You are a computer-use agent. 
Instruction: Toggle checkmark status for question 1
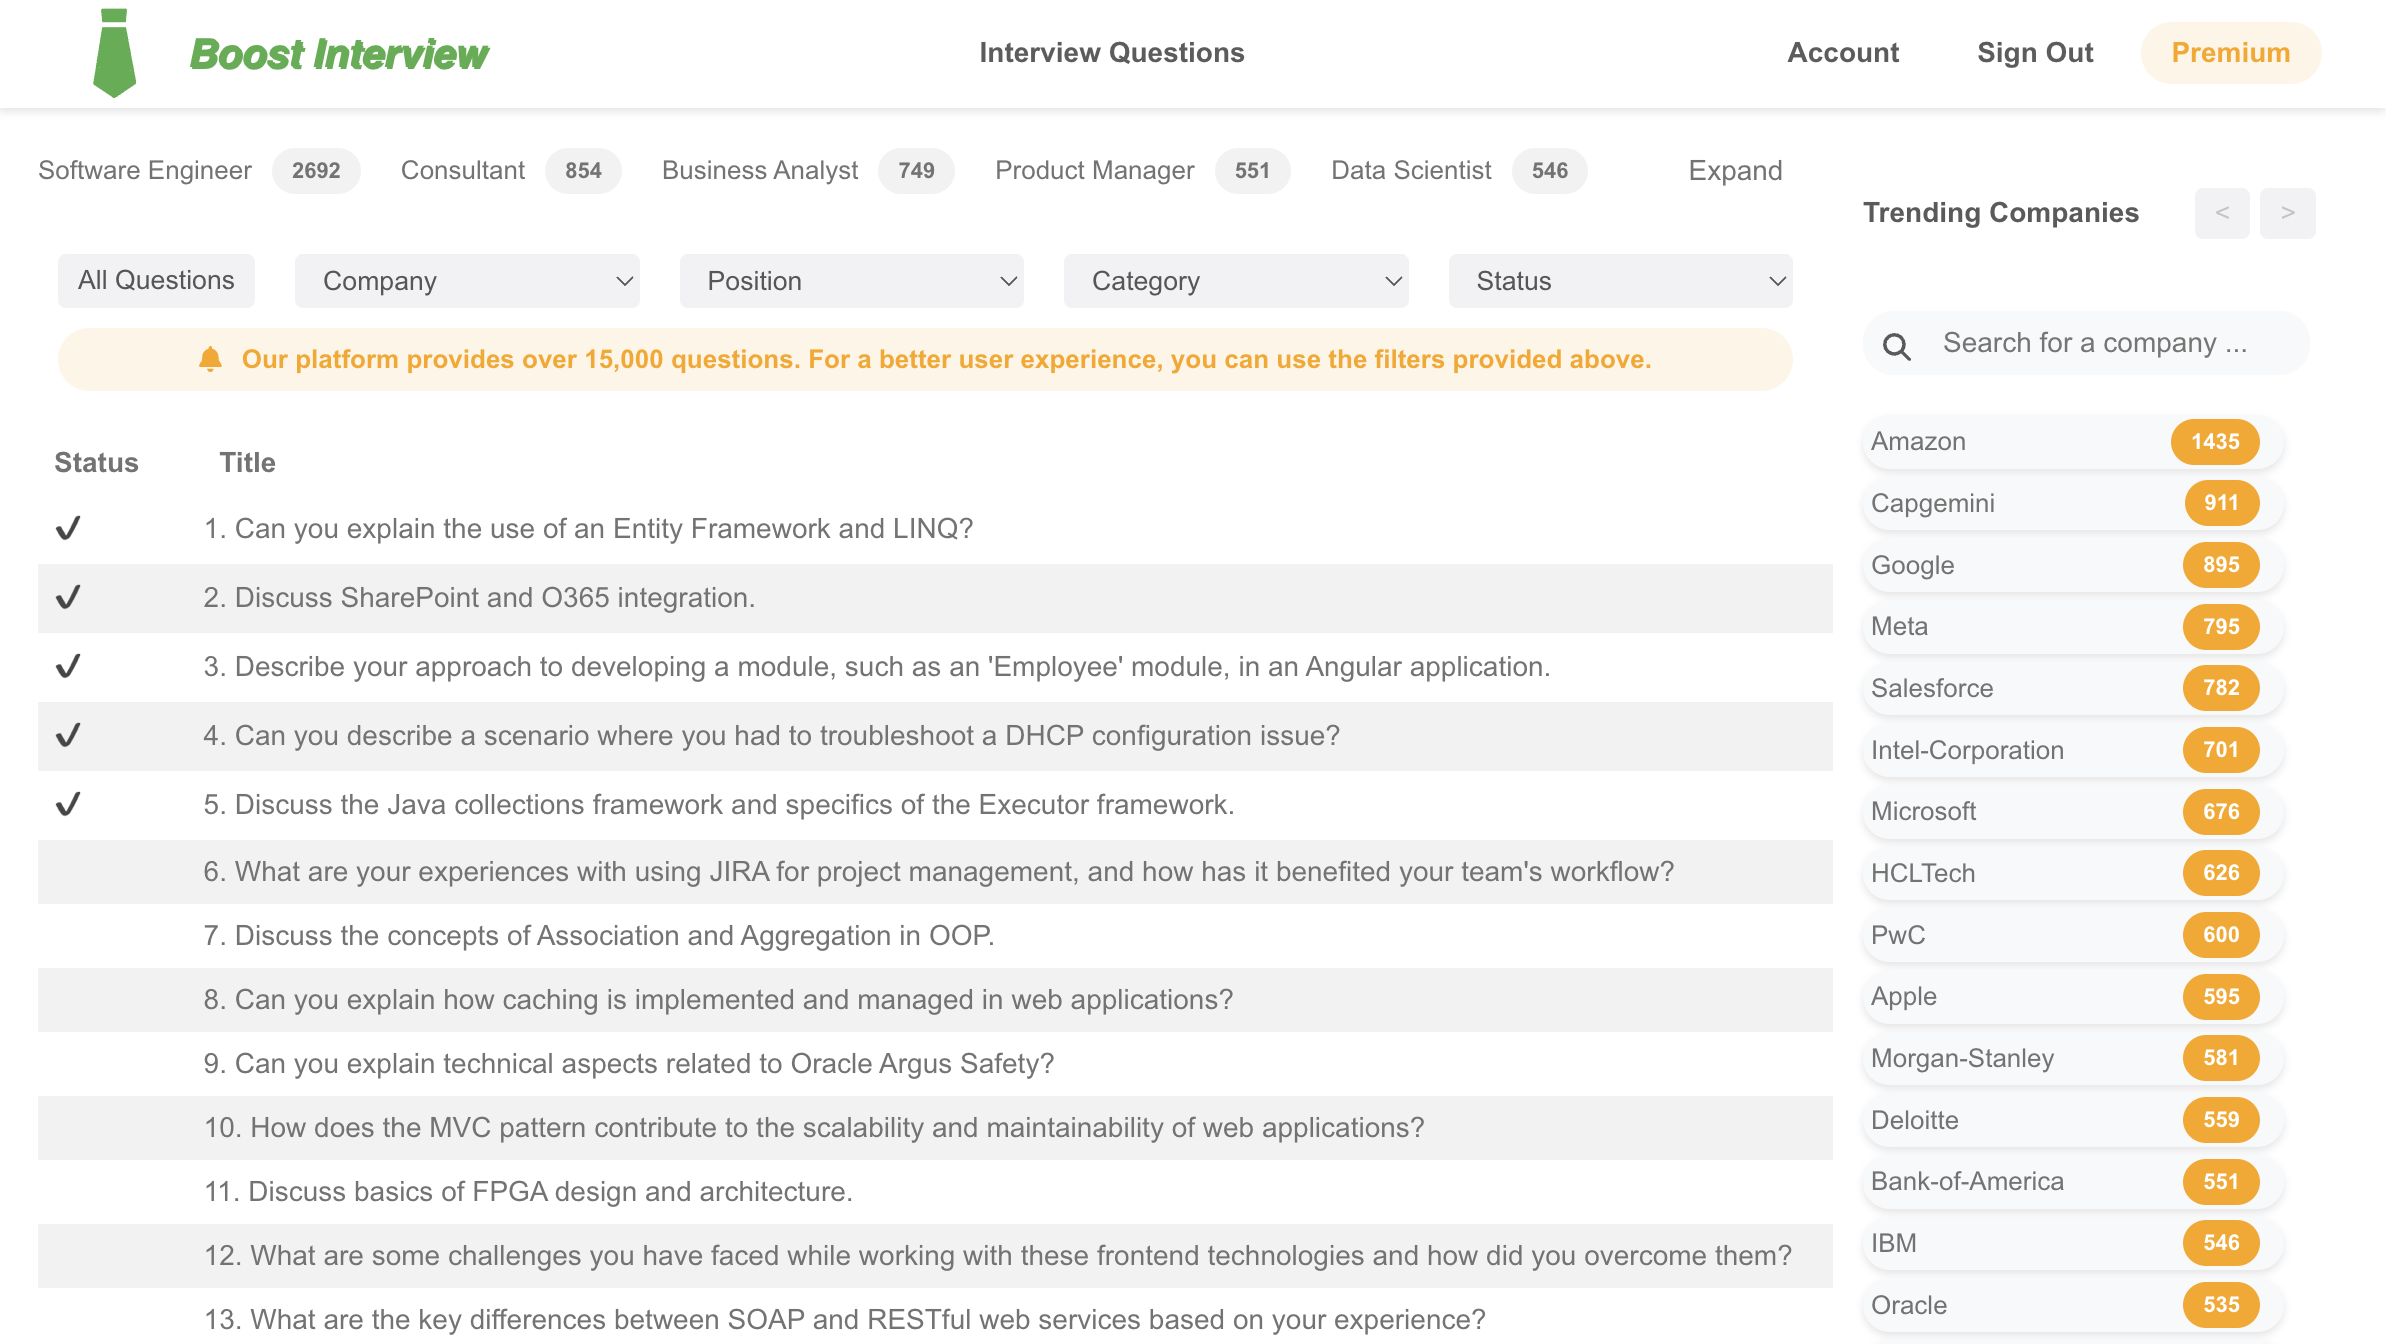pos(68,528)
